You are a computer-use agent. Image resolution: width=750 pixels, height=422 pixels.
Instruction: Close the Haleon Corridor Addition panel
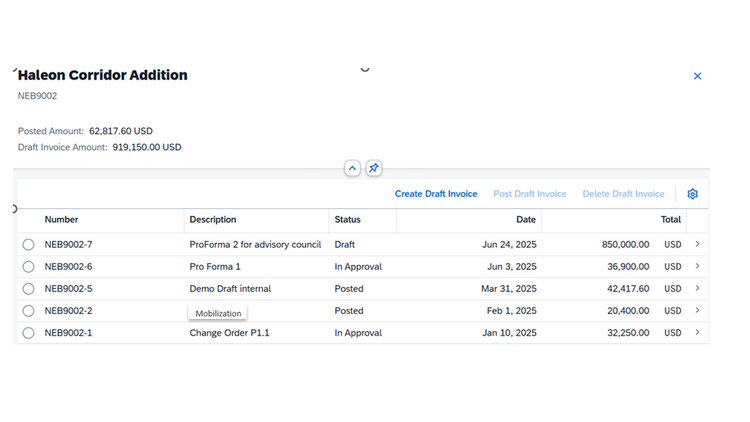point(697,76)
